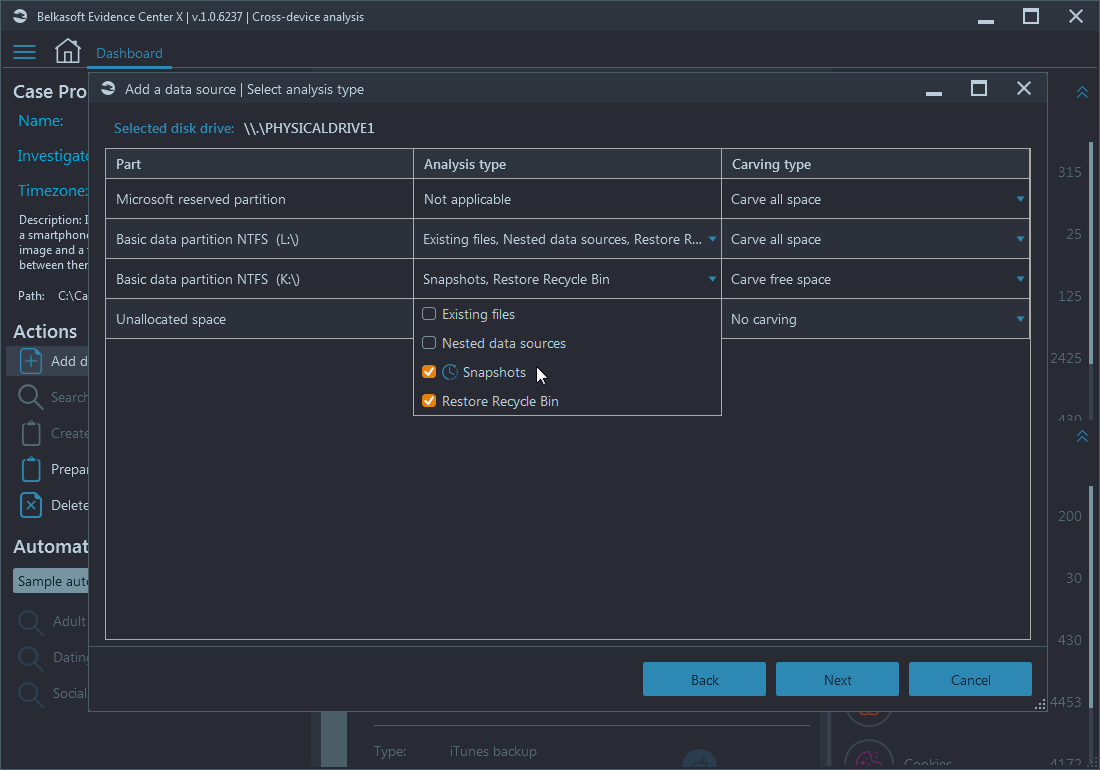Open carving type dropdown for Microsoft reserved partition
This screenshot has height=770, width=1100.
point(1020,199)
